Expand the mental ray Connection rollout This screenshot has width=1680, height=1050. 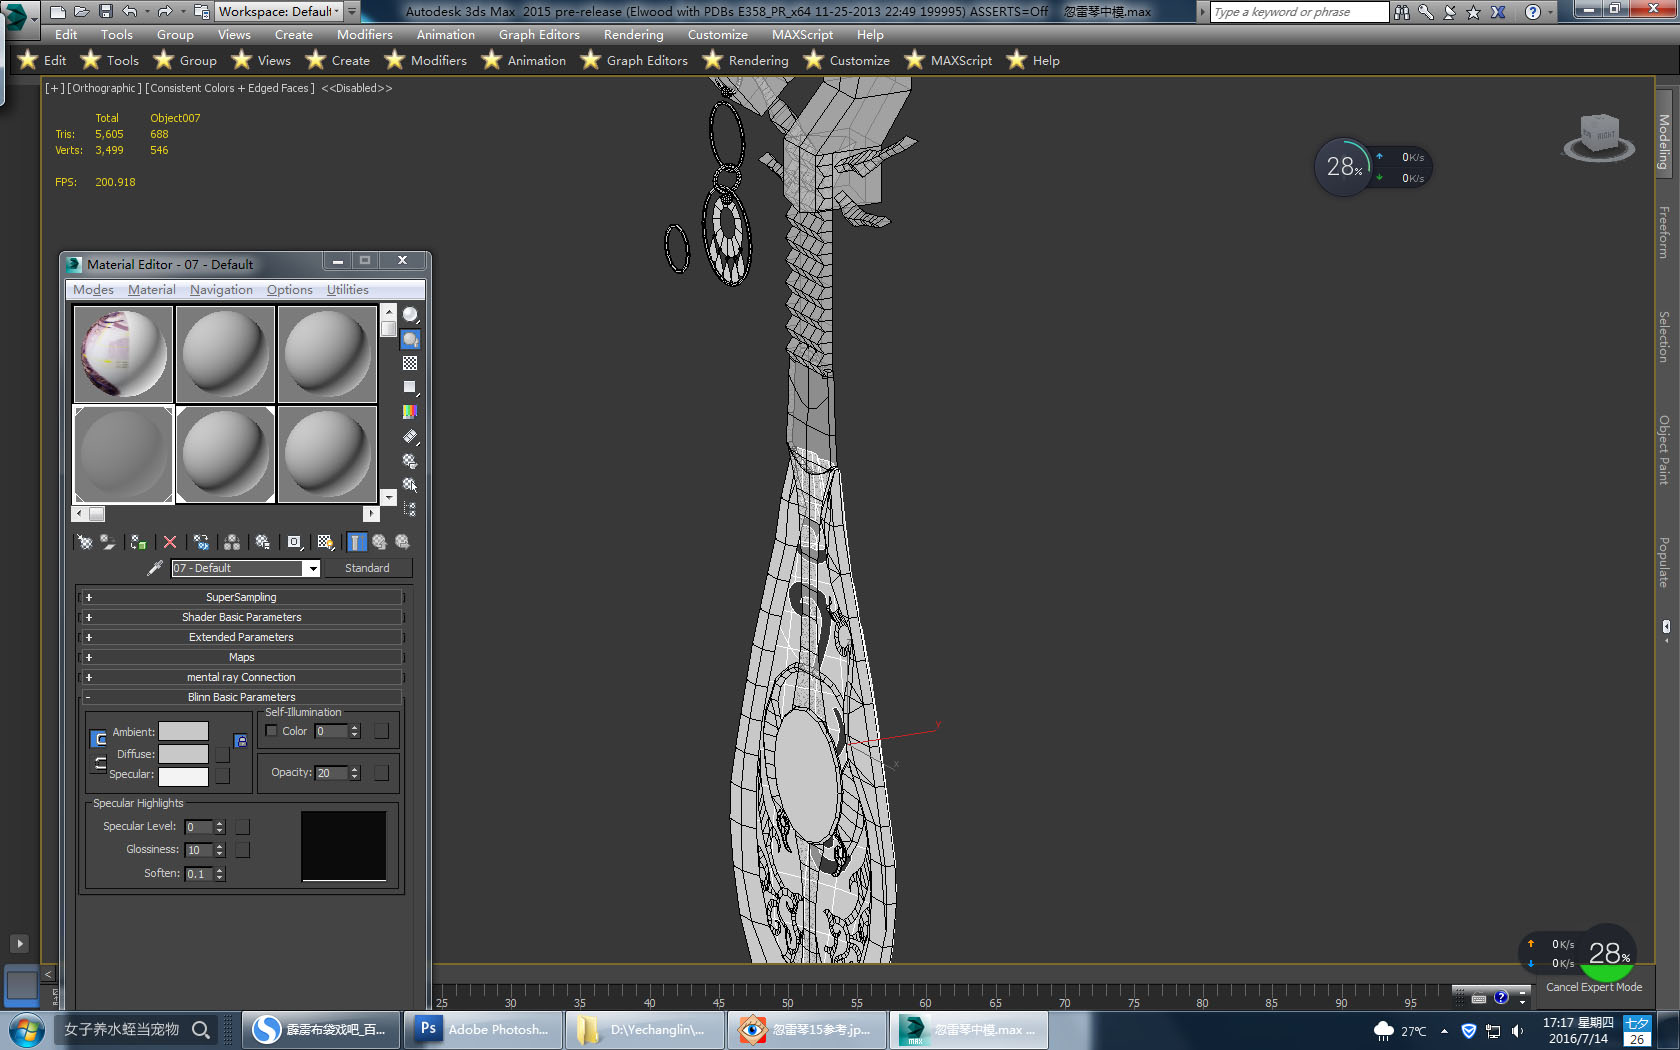pyautogui.click(x=241, y=677)
